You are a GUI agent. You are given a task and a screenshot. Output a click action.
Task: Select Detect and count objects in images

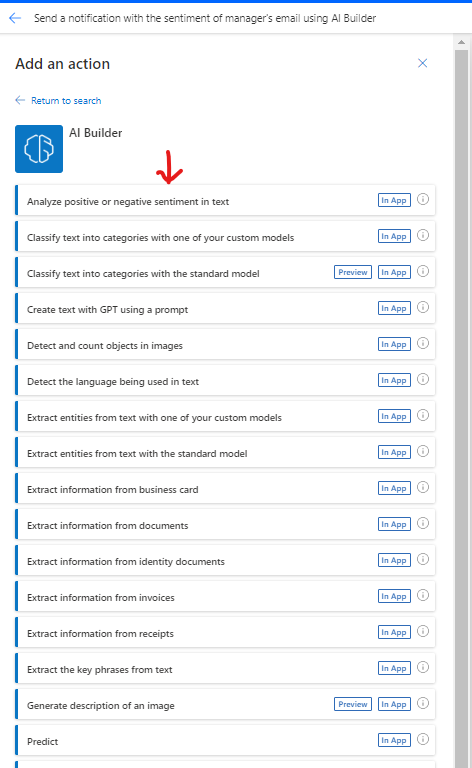point(225,344)
